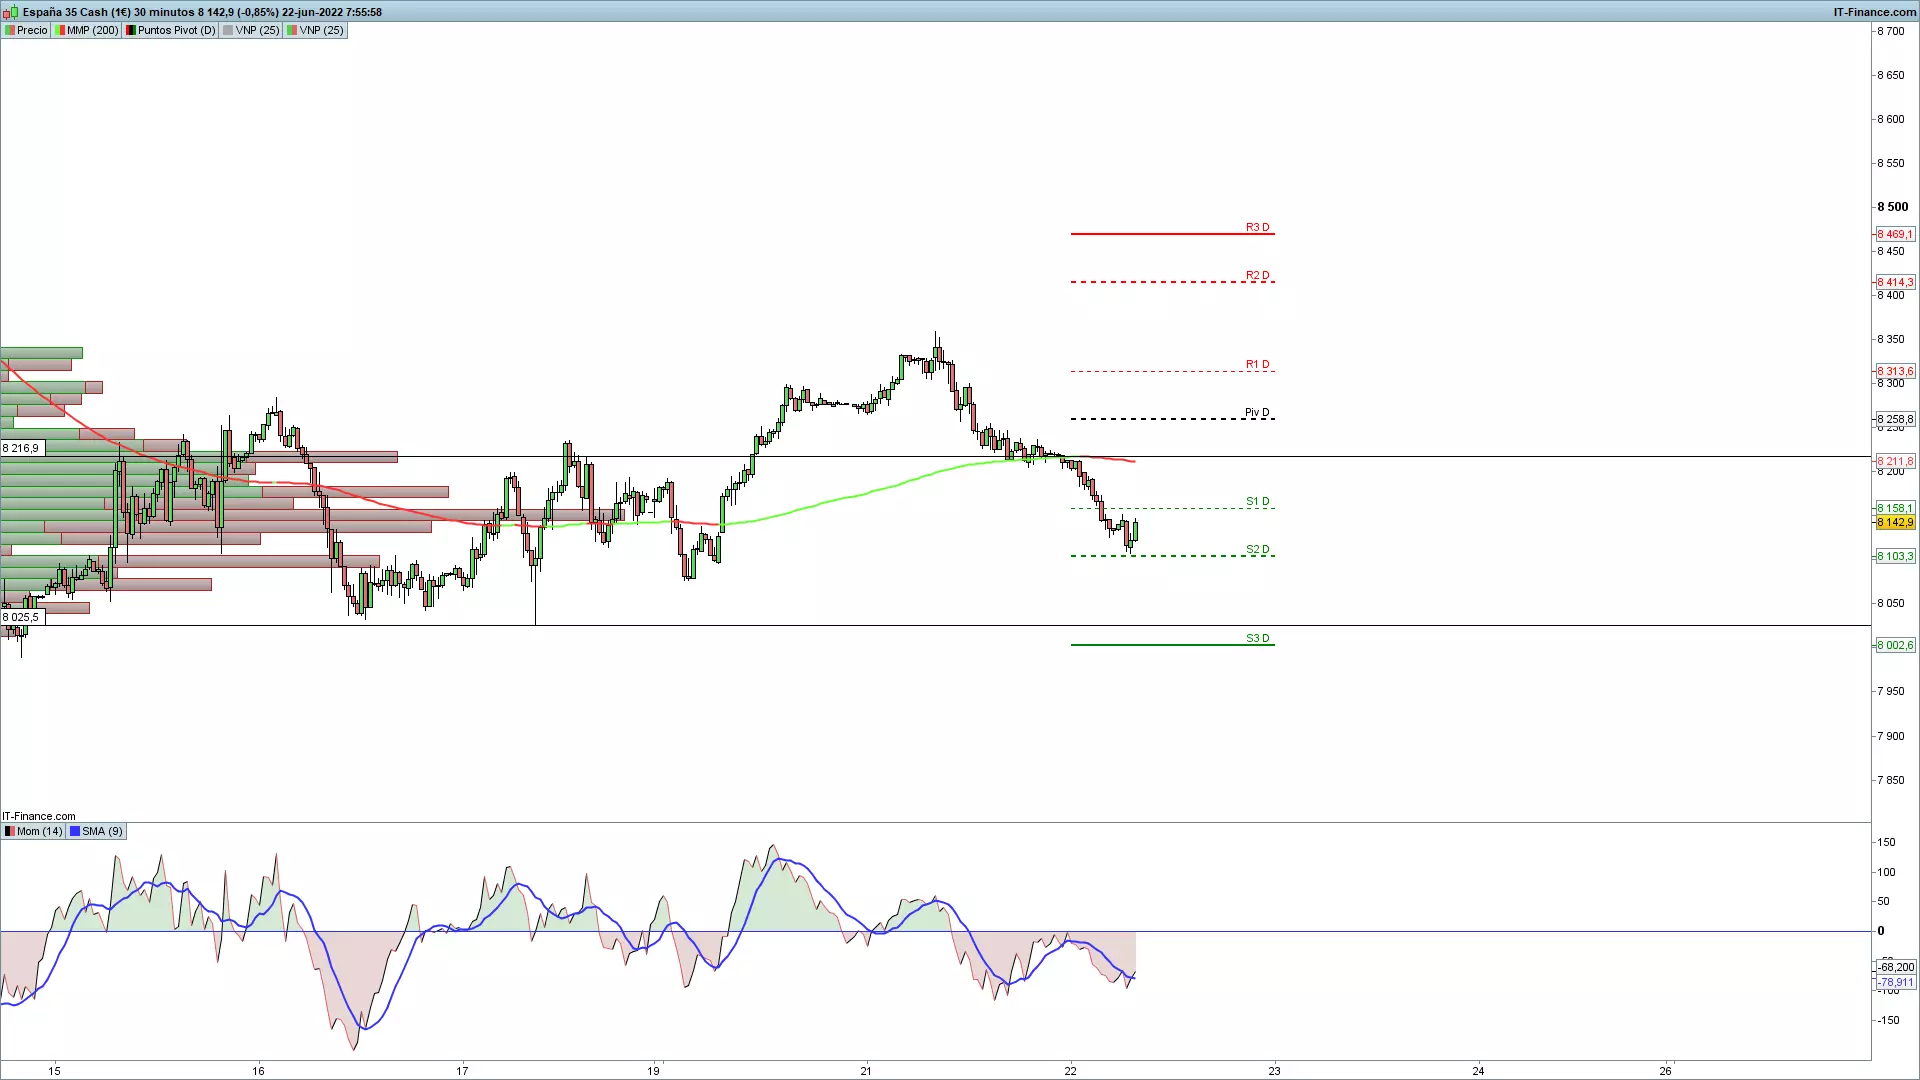This screenshot has height=1080, width=1920.
Task: Open the Mom (14) momentum indicator tab
Action: coord(34,831)
